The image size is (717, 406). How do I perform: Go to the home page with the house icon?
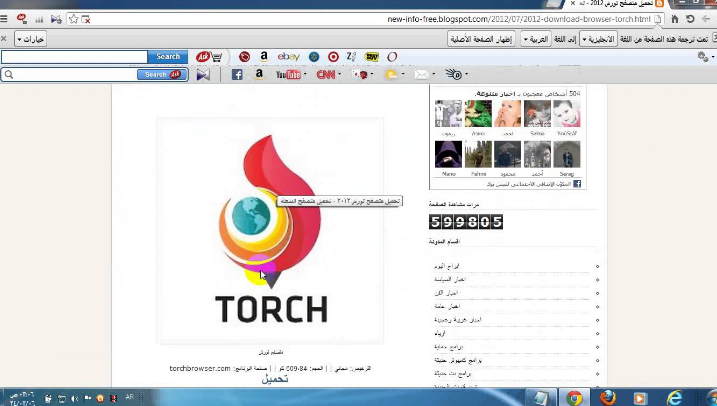click(x=674, y=19)
